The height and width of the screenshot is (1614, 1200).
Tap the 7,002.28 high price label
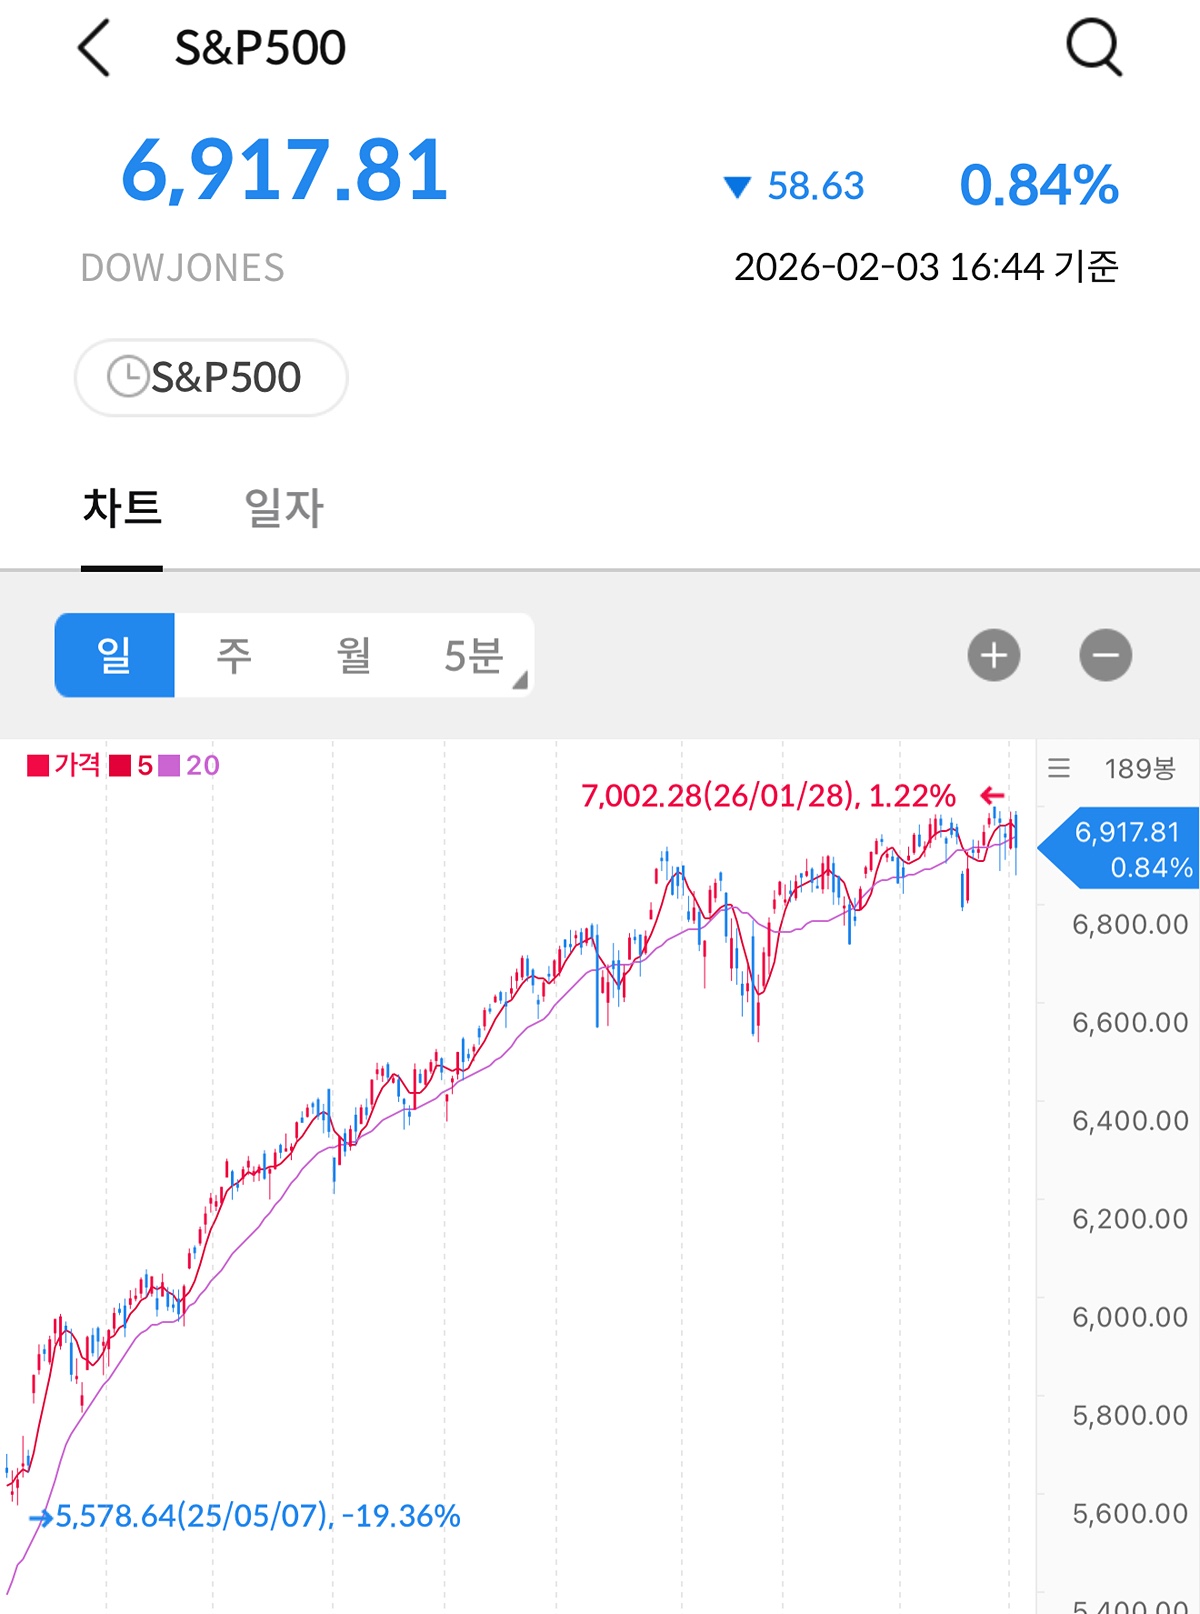[768, 796]
